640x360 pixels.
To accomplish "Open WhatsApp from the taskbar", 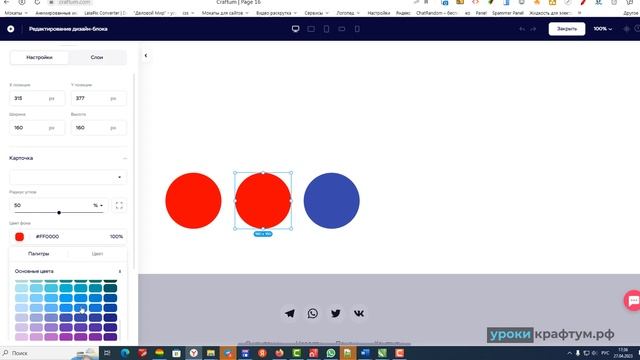I will [x=331, y=353].
